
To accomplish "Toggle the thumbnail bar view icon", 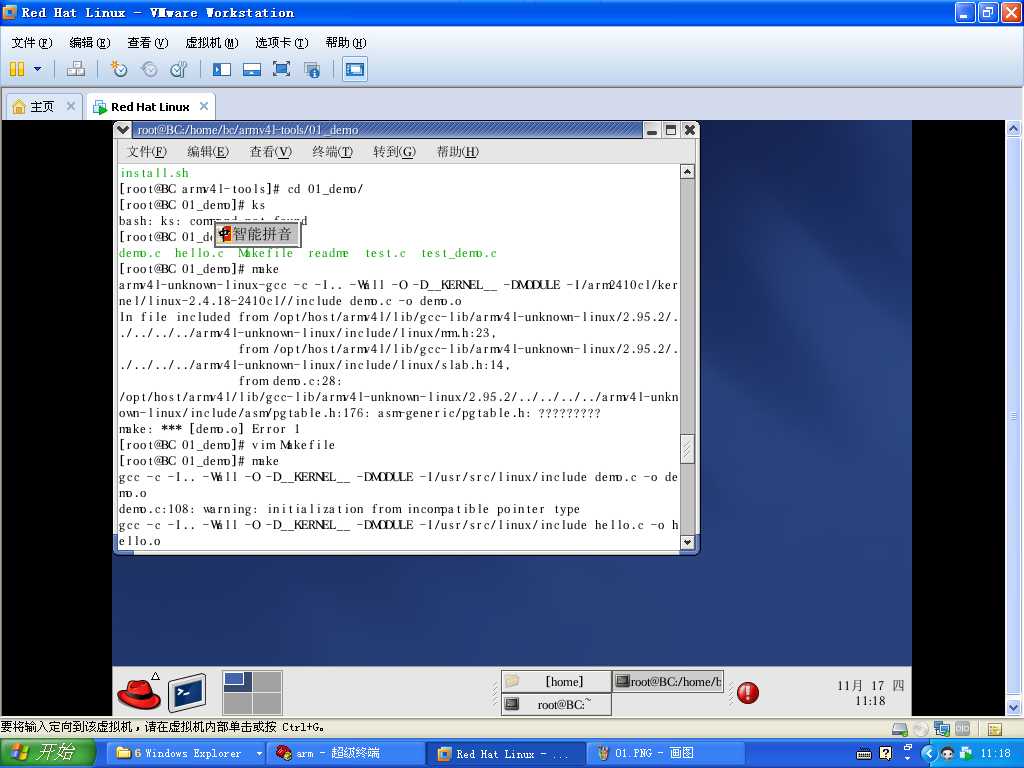I will click(x=251, y=69).
